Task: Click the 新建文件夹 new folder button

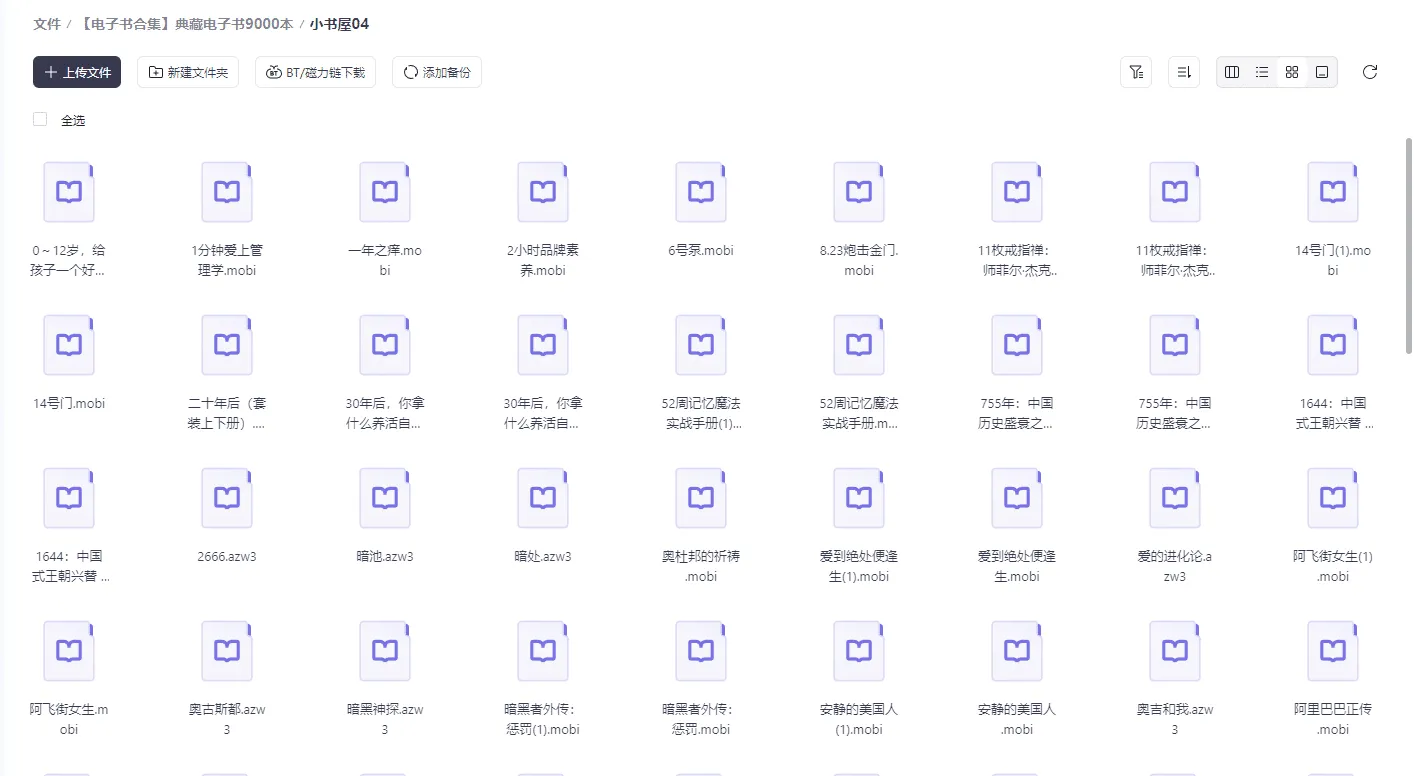Action: [x=188, y=72]
